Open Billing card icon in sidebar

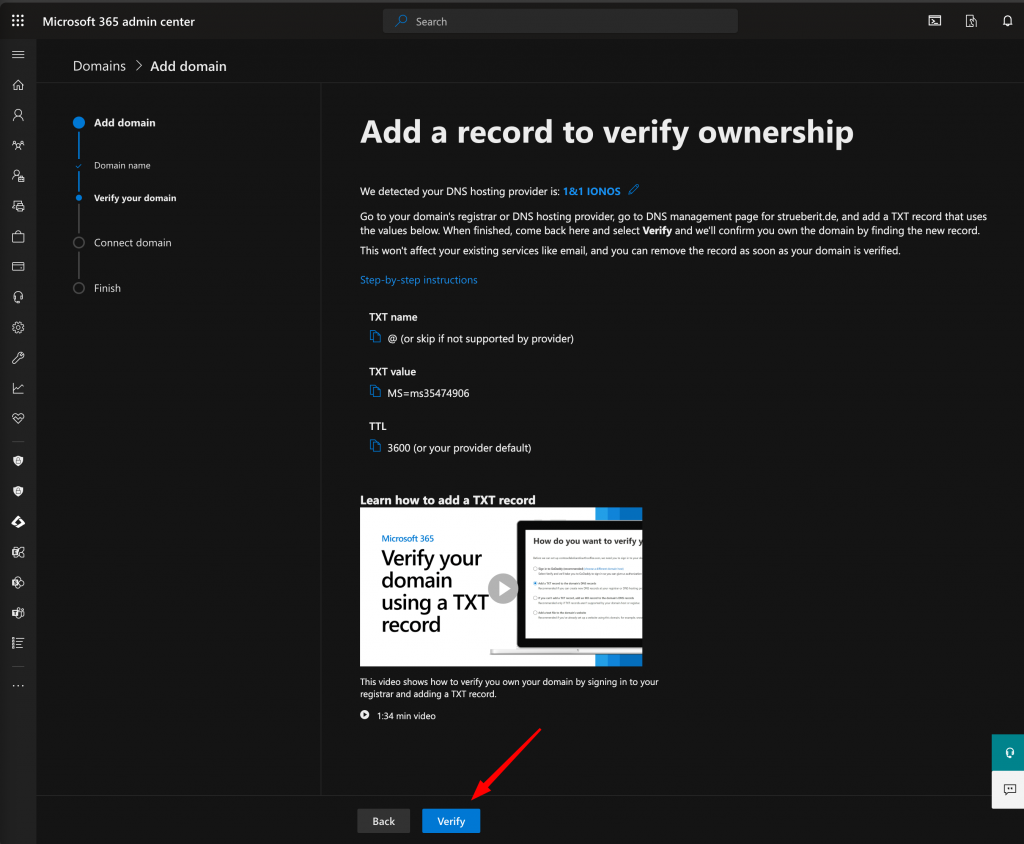(x=18, y=267)
